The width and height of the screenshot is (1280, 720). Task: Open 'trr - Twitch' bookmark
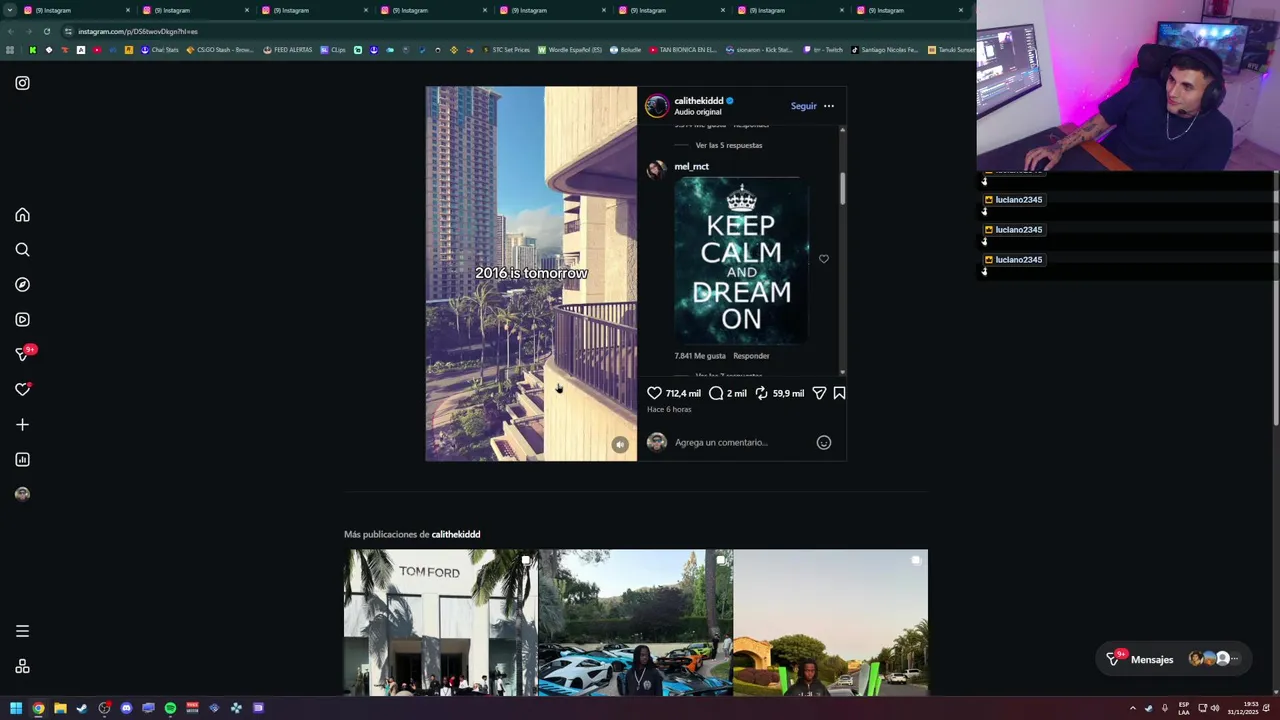(x=823, y=50)
